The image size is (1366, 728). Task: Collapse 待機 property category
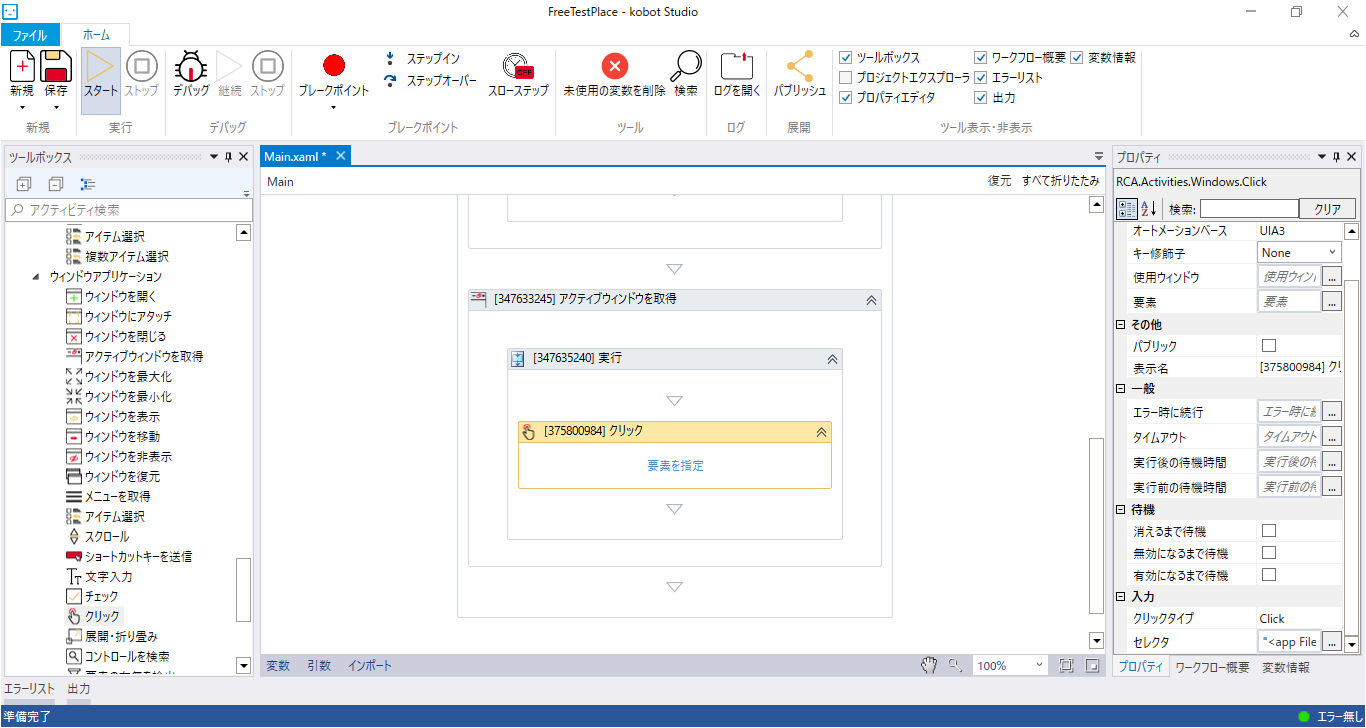coord(1121,510)
